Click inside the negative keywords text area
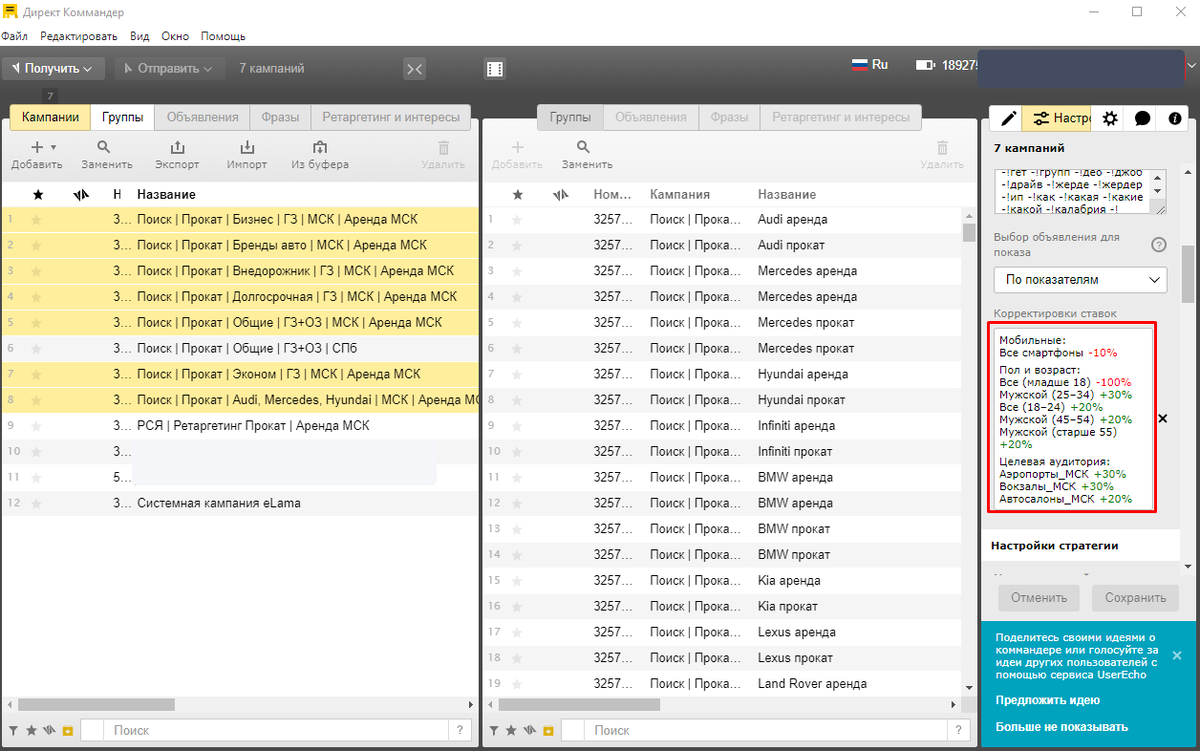The width and height of the screenshot is (1200, 751). point(1071,191)
